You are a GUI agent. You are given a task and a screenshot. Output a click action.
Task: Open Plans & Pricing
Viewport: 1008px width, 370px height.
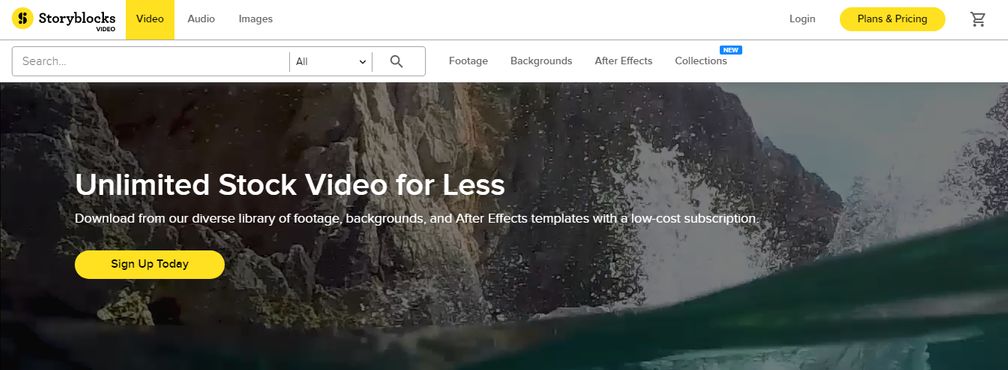pyautogui.click(x=892, y=19)
